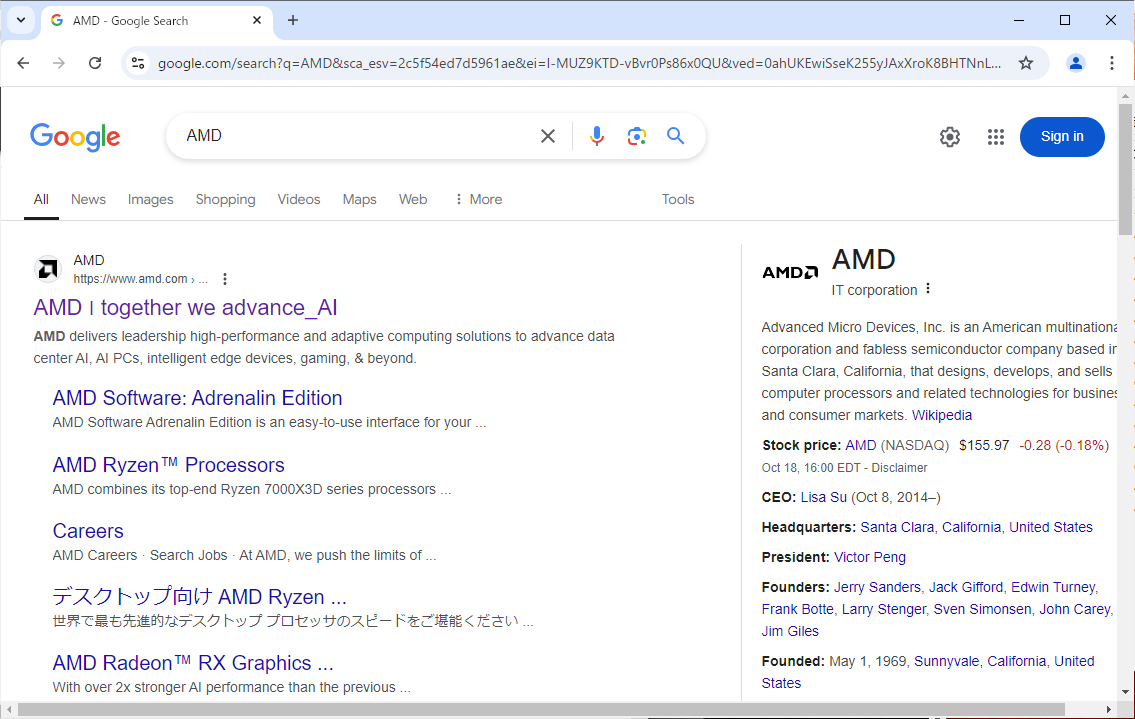Screen dimensions: 1135x719
Task: Clear the search box with X icon
Action: pos(548,136)
